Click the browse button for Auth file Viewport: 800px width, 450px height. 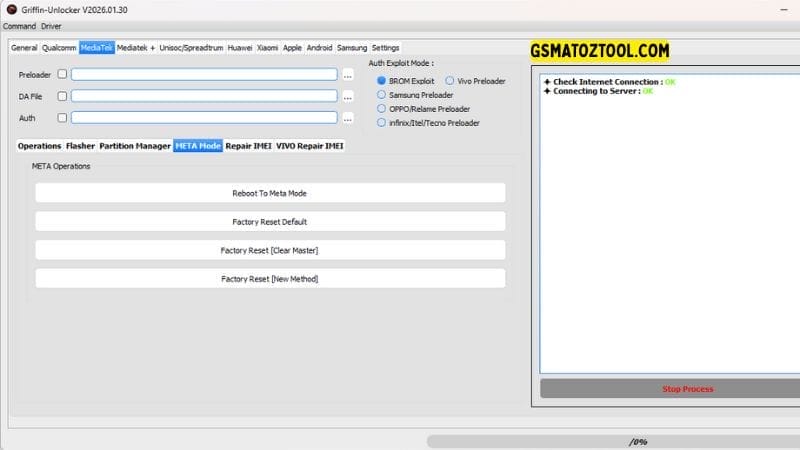click(348, 118)
